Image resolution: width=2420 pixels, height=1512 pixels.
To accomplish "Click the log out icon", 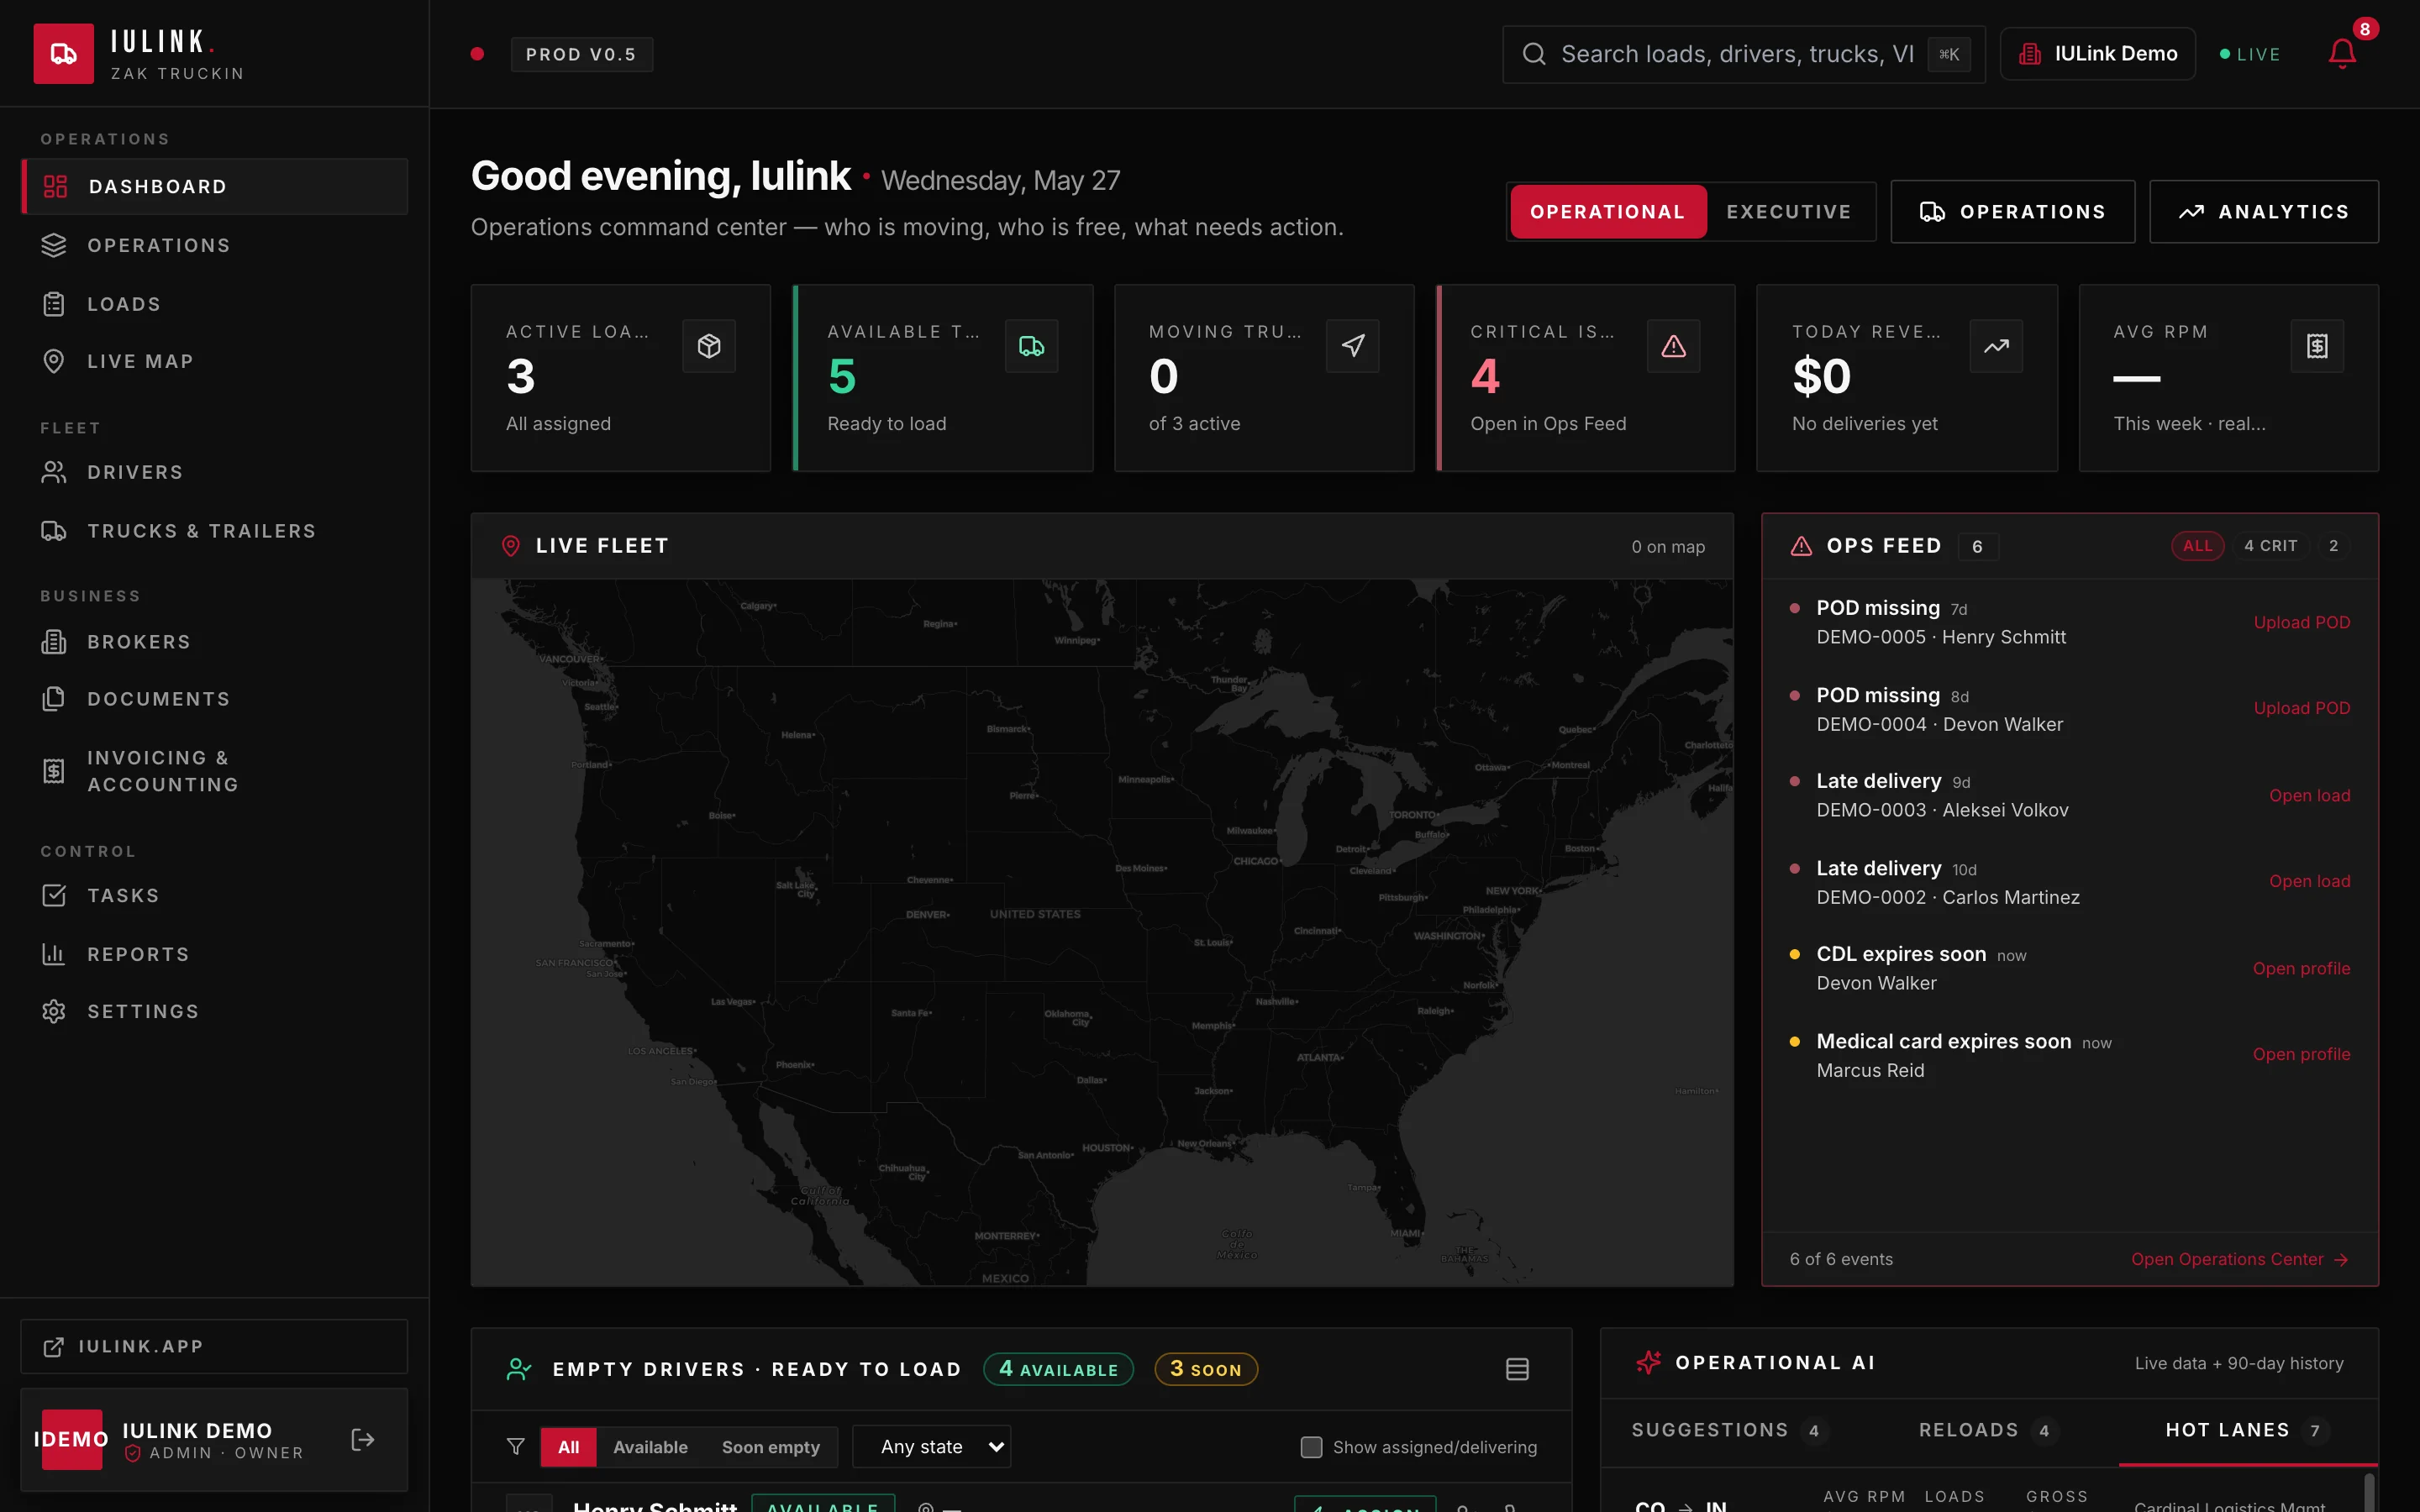I will (363, 1439).
